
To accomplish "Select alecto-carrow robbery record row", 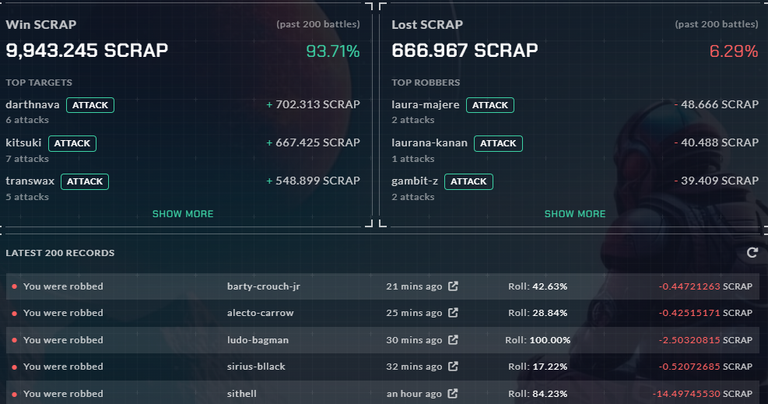I will pyautogui.click(x=383, y=313).
